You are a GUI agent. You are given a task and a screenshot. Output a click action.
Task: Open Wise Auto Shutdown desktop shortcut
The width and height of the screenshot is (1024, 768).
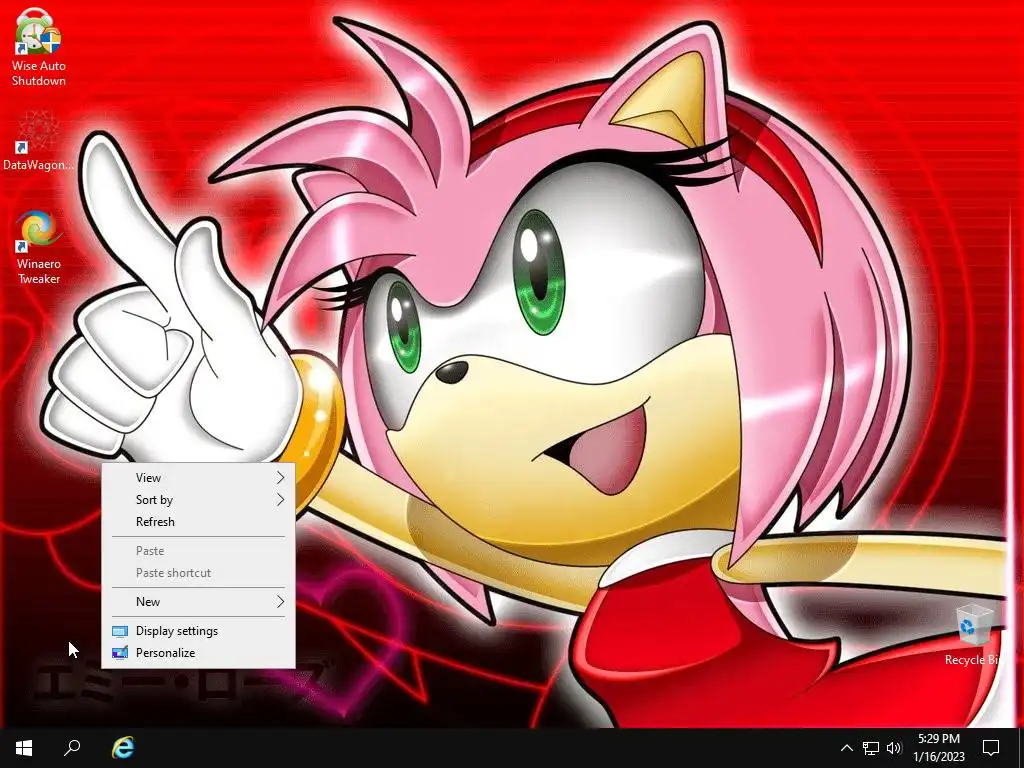[x=39, y=49]
